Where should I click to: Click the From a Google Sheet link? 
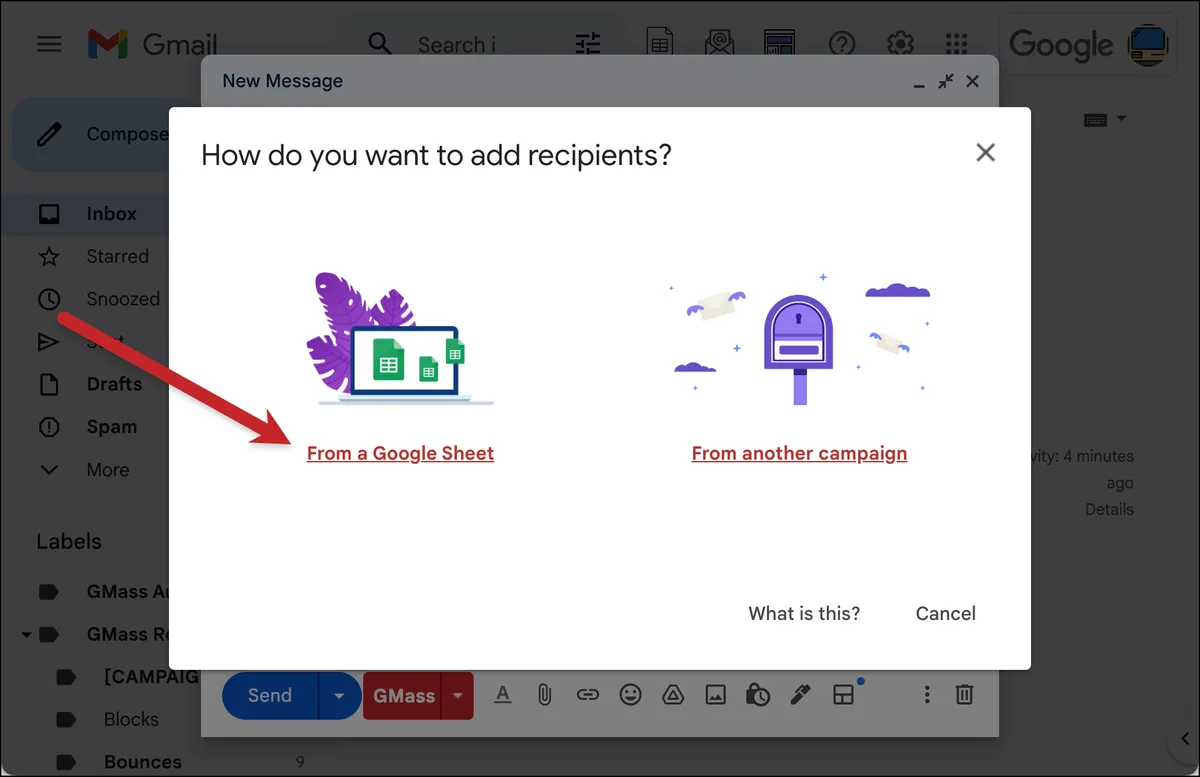(400, 453)
